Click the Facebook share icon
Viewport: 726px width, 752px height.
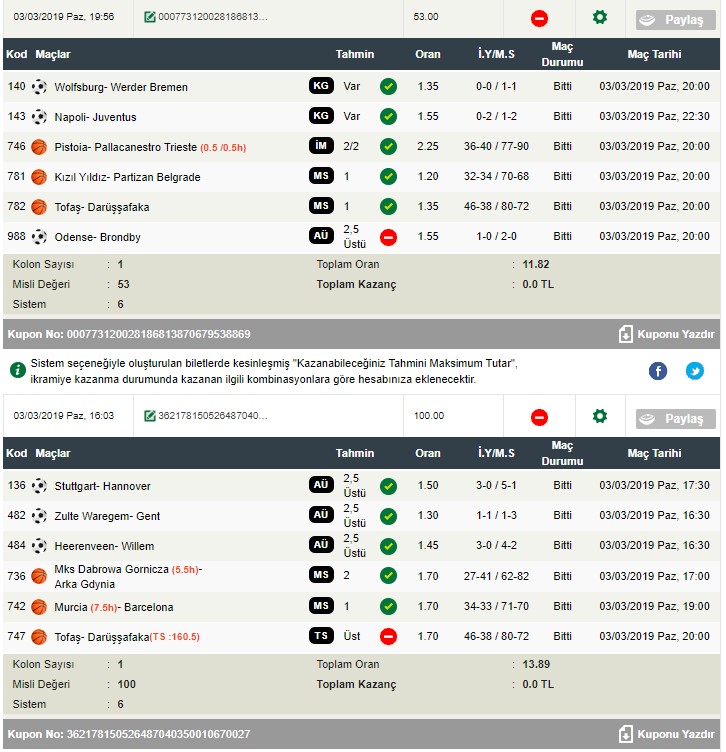pyautogui.click(x=658, y=371)
